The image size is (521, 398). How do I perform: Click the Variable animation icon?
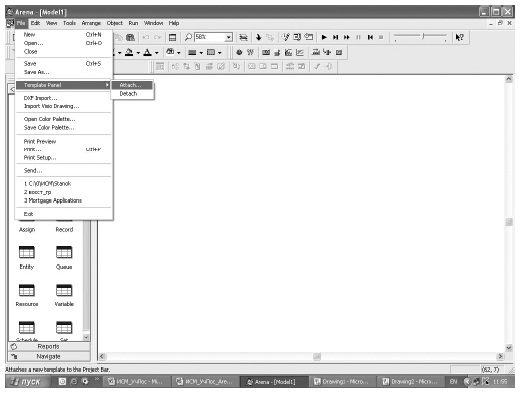coord(266,52)
